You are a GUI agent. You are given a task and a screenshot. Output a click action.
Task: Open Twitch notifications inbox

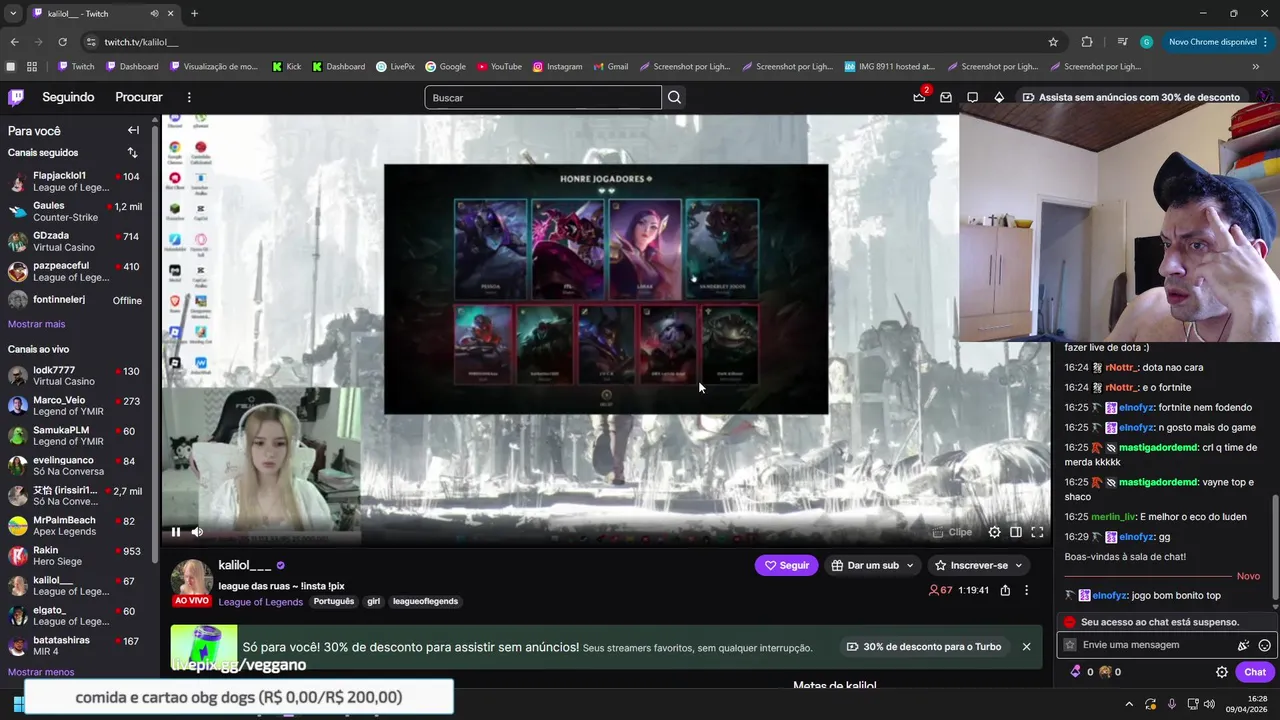946,97
